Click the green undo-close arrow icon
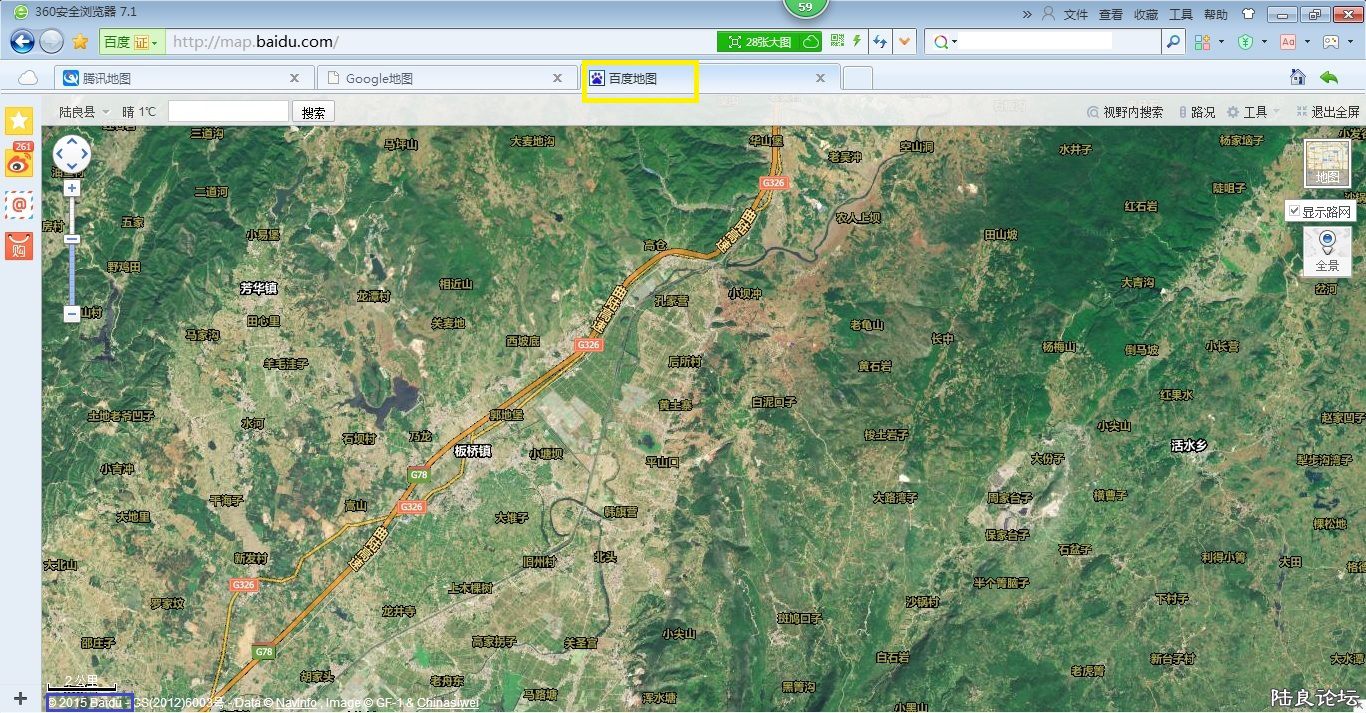 [1329, 78]
